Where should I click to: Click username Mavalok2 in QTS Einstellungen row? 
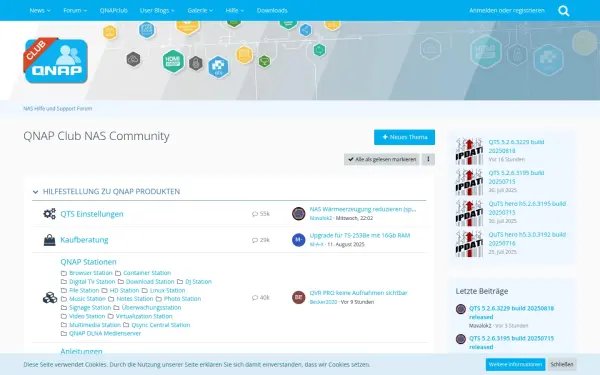(x=321, y=218)
